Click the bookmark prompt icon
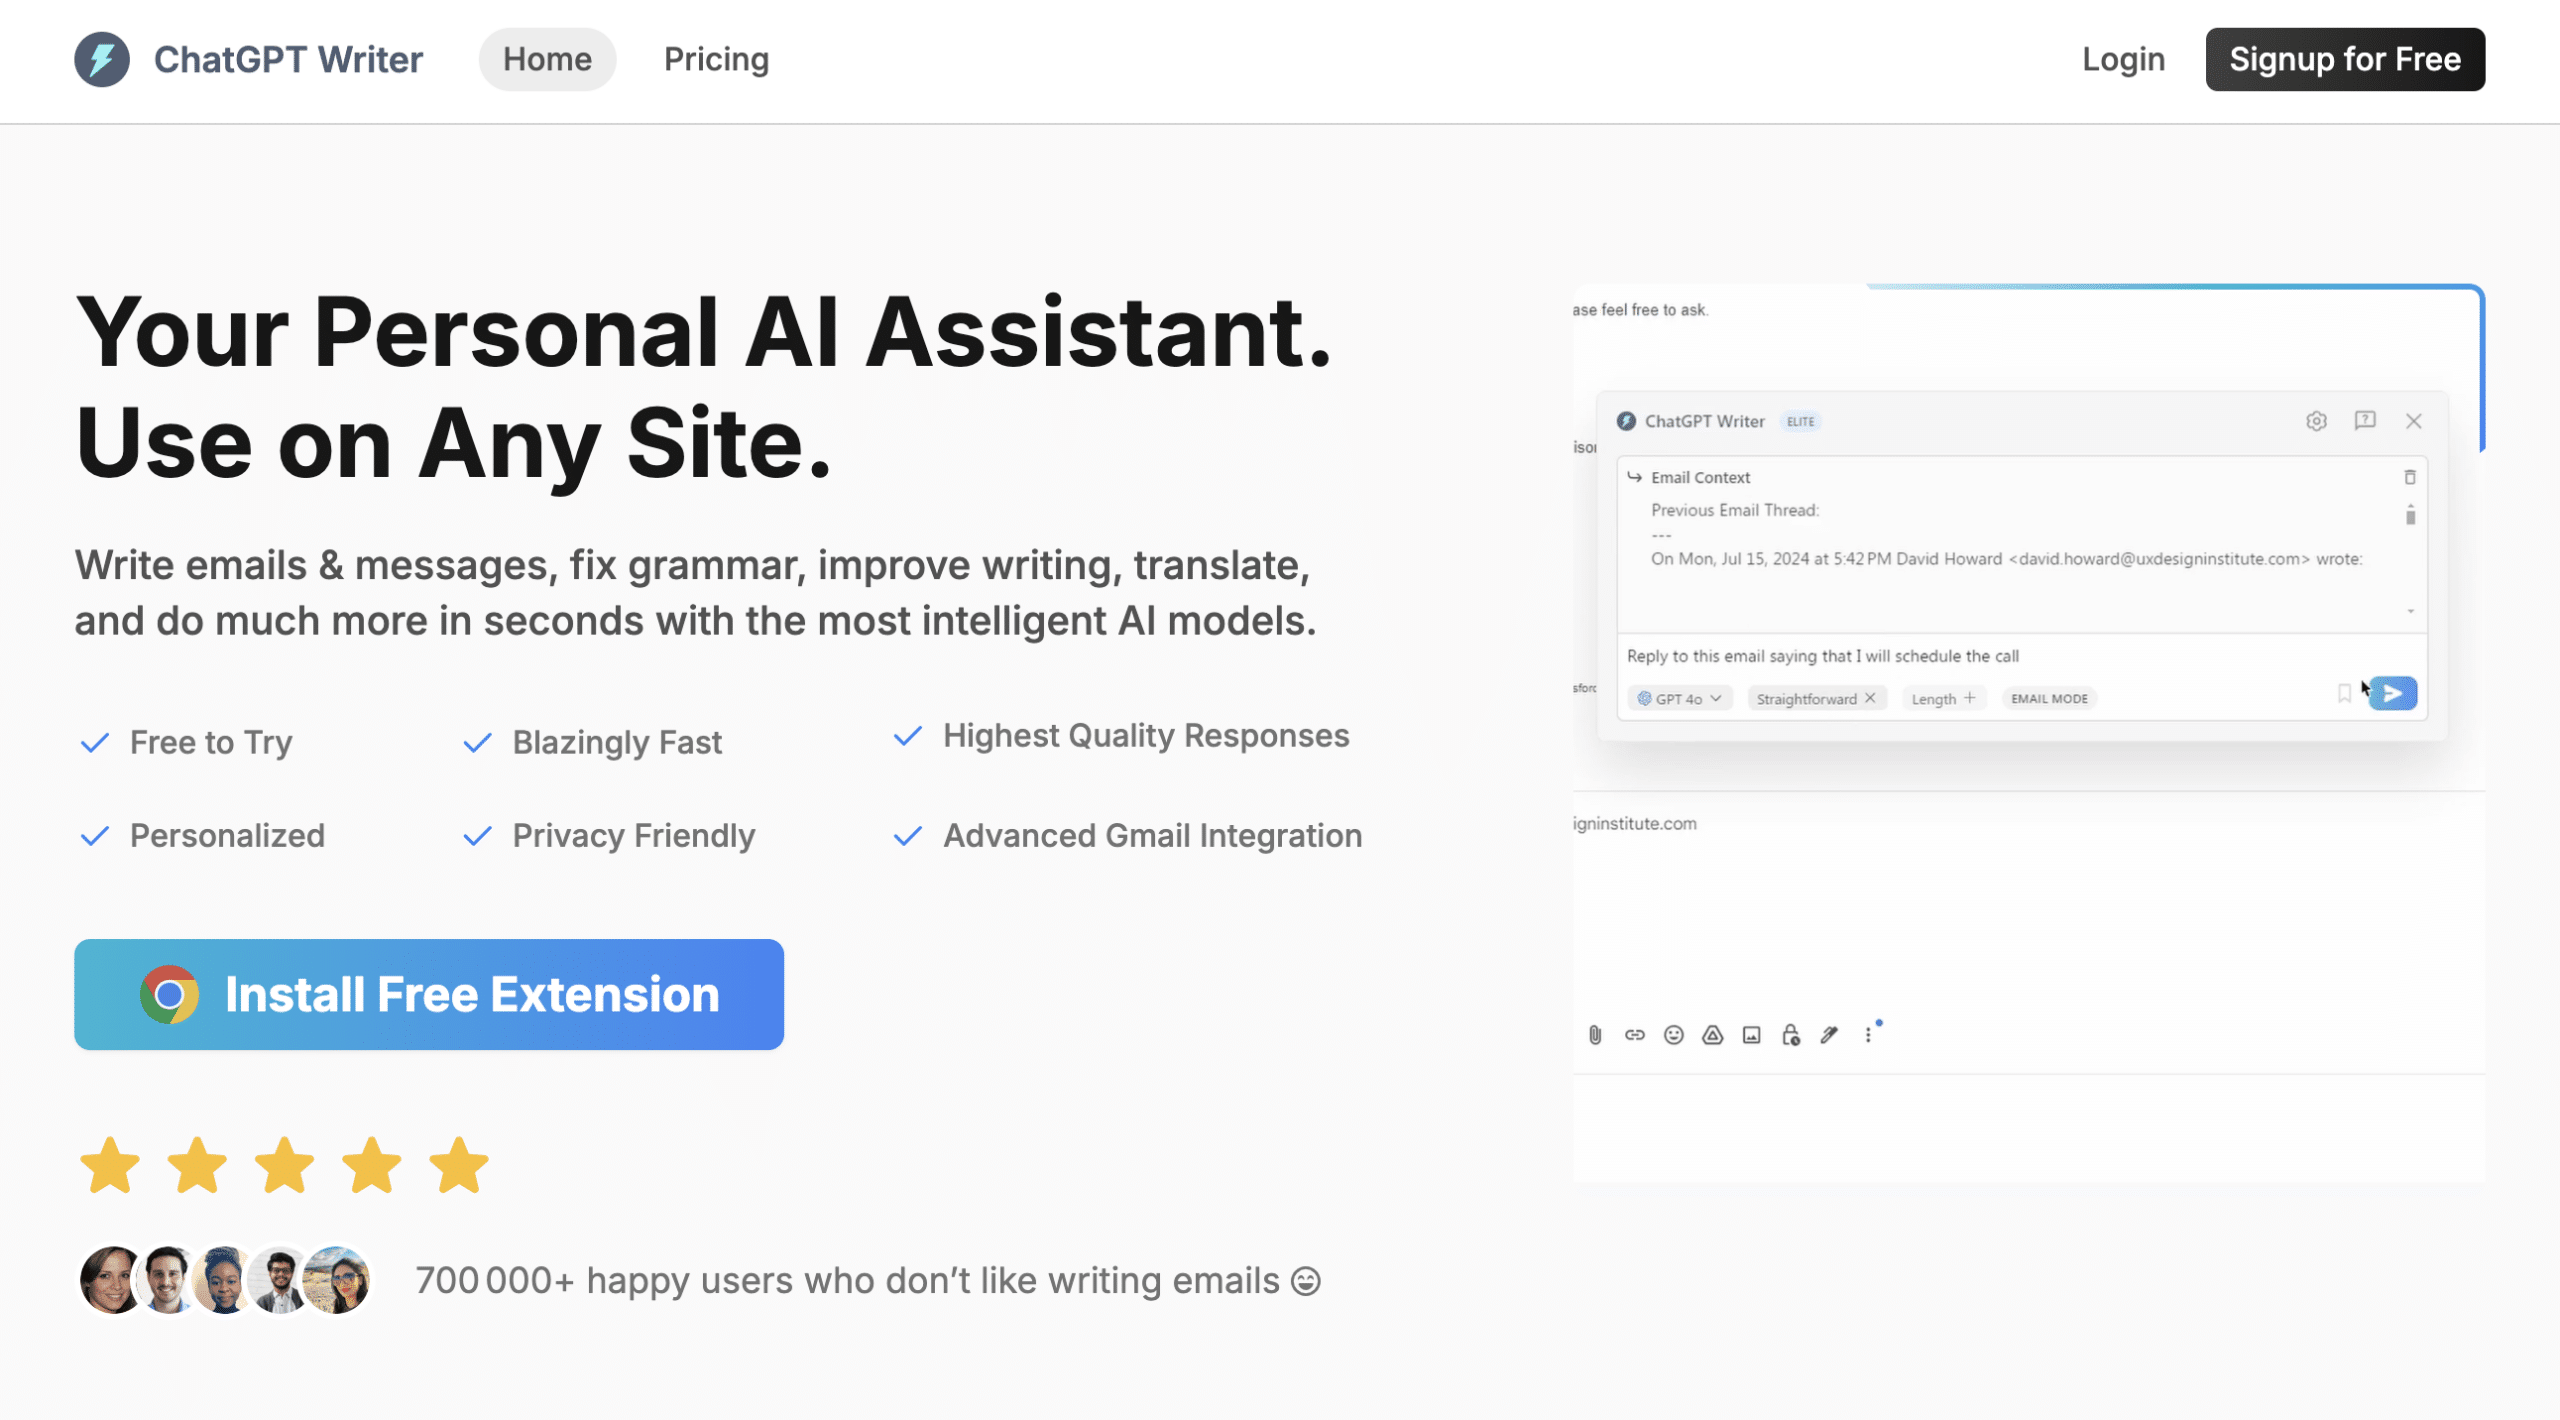 tap(2344, 694)
